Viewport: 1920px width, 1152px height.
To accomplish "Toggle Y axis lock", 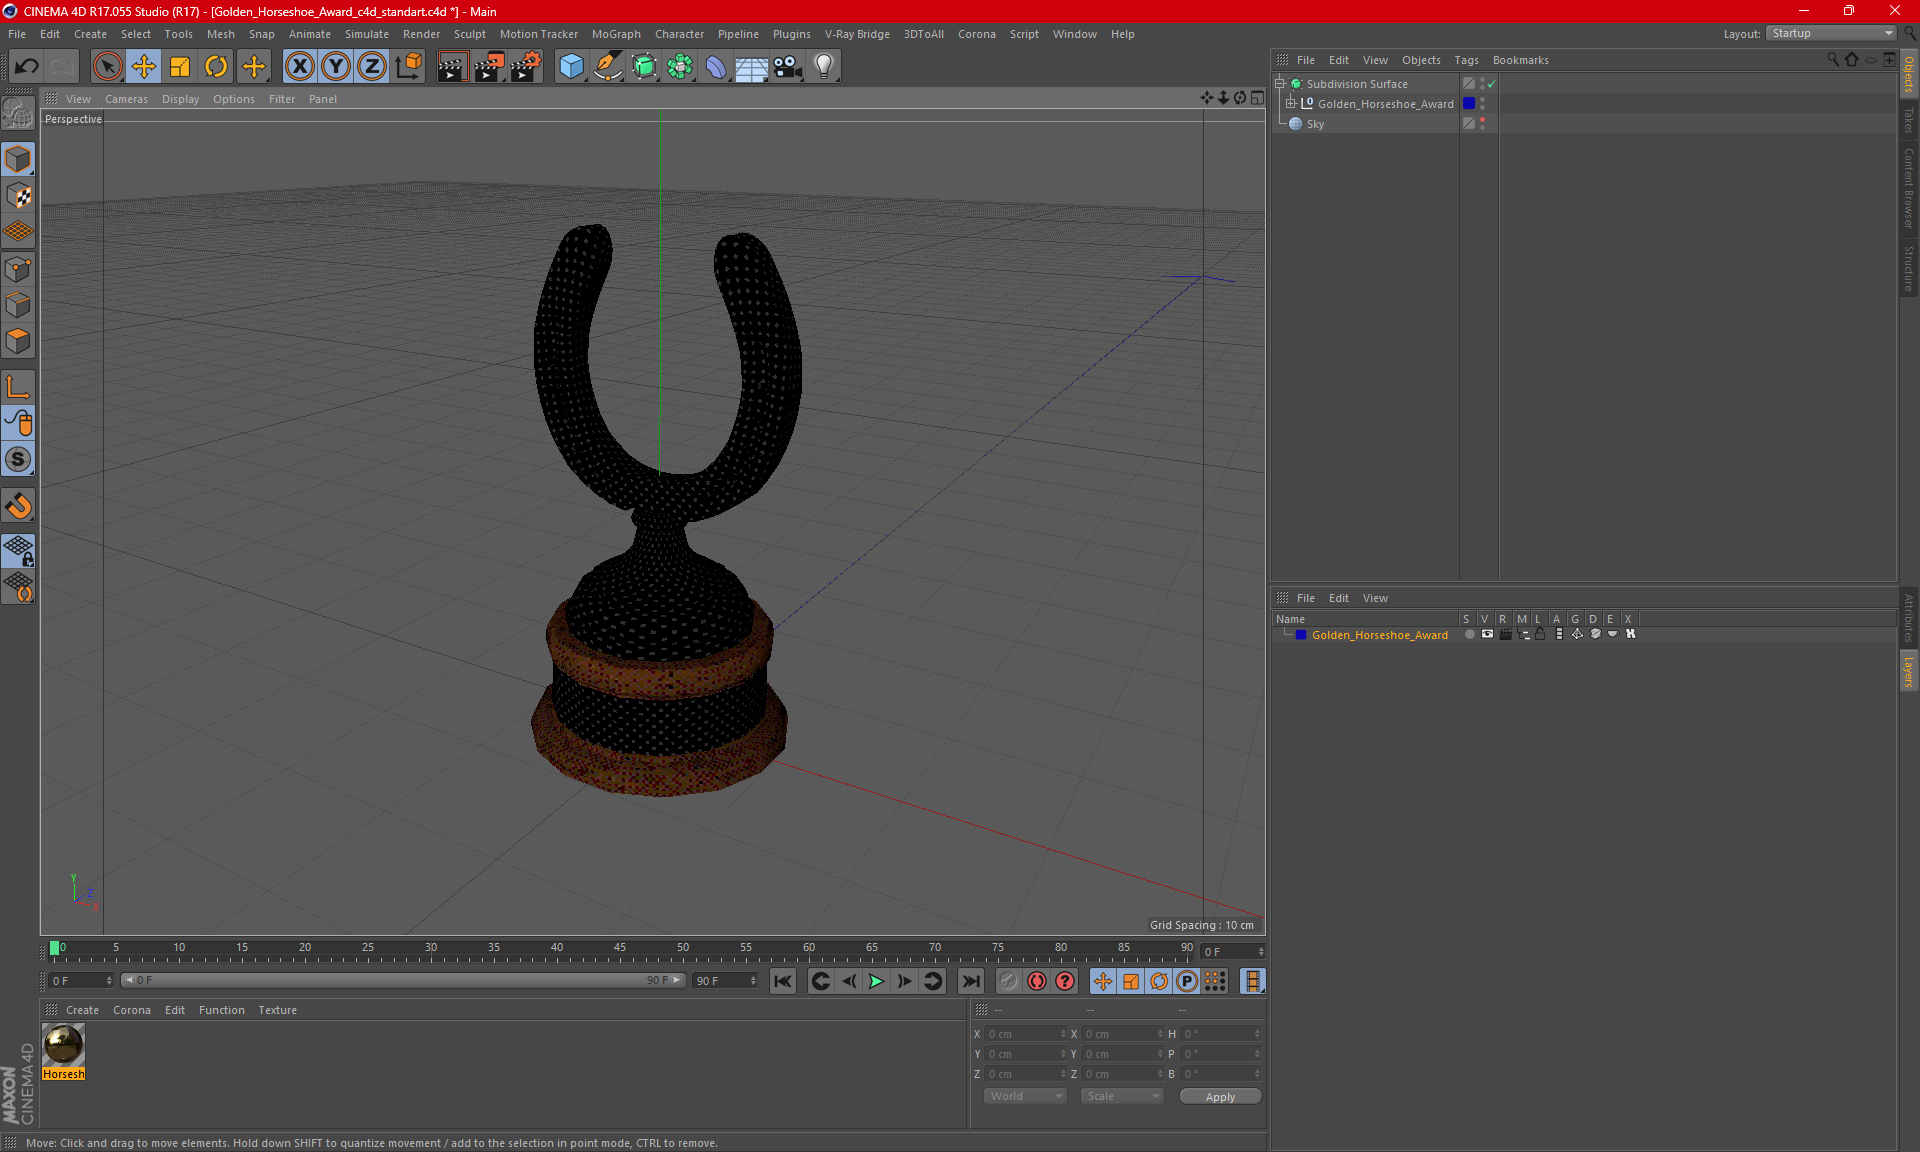I will tap(336, 67).
